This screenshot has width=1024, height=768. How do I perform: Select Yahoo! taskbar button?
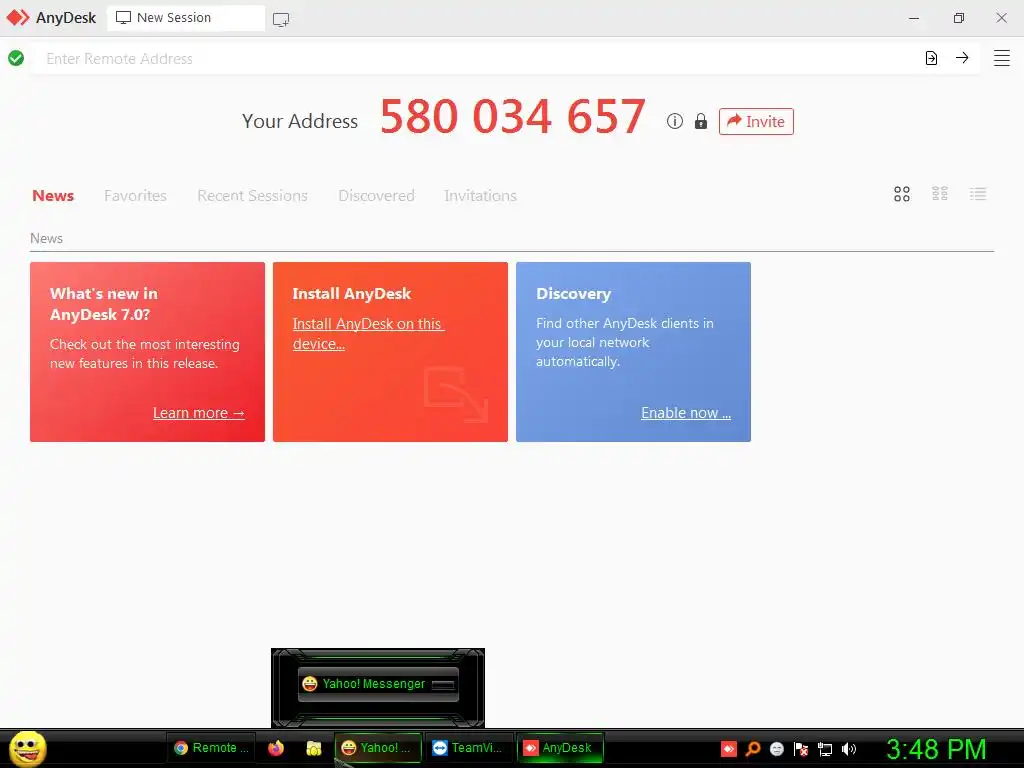pos(377,748)
